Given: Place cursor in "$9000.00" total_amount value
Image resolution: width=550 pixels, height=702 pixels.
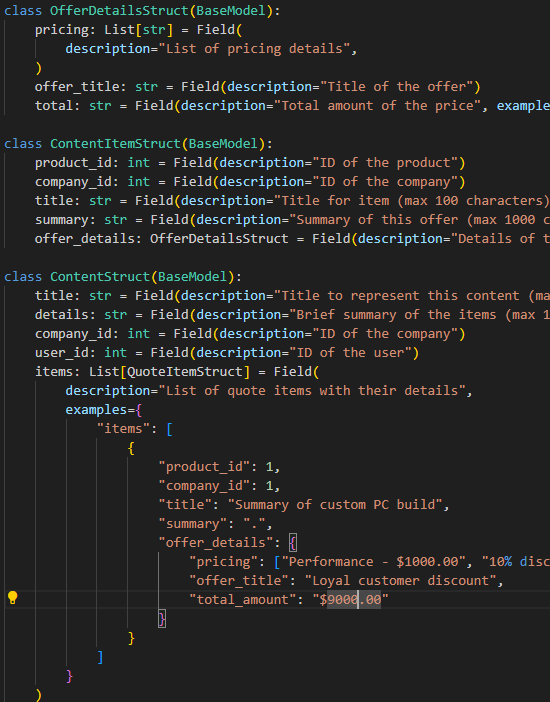Looking at the screenshot, I should click(351, 599).
